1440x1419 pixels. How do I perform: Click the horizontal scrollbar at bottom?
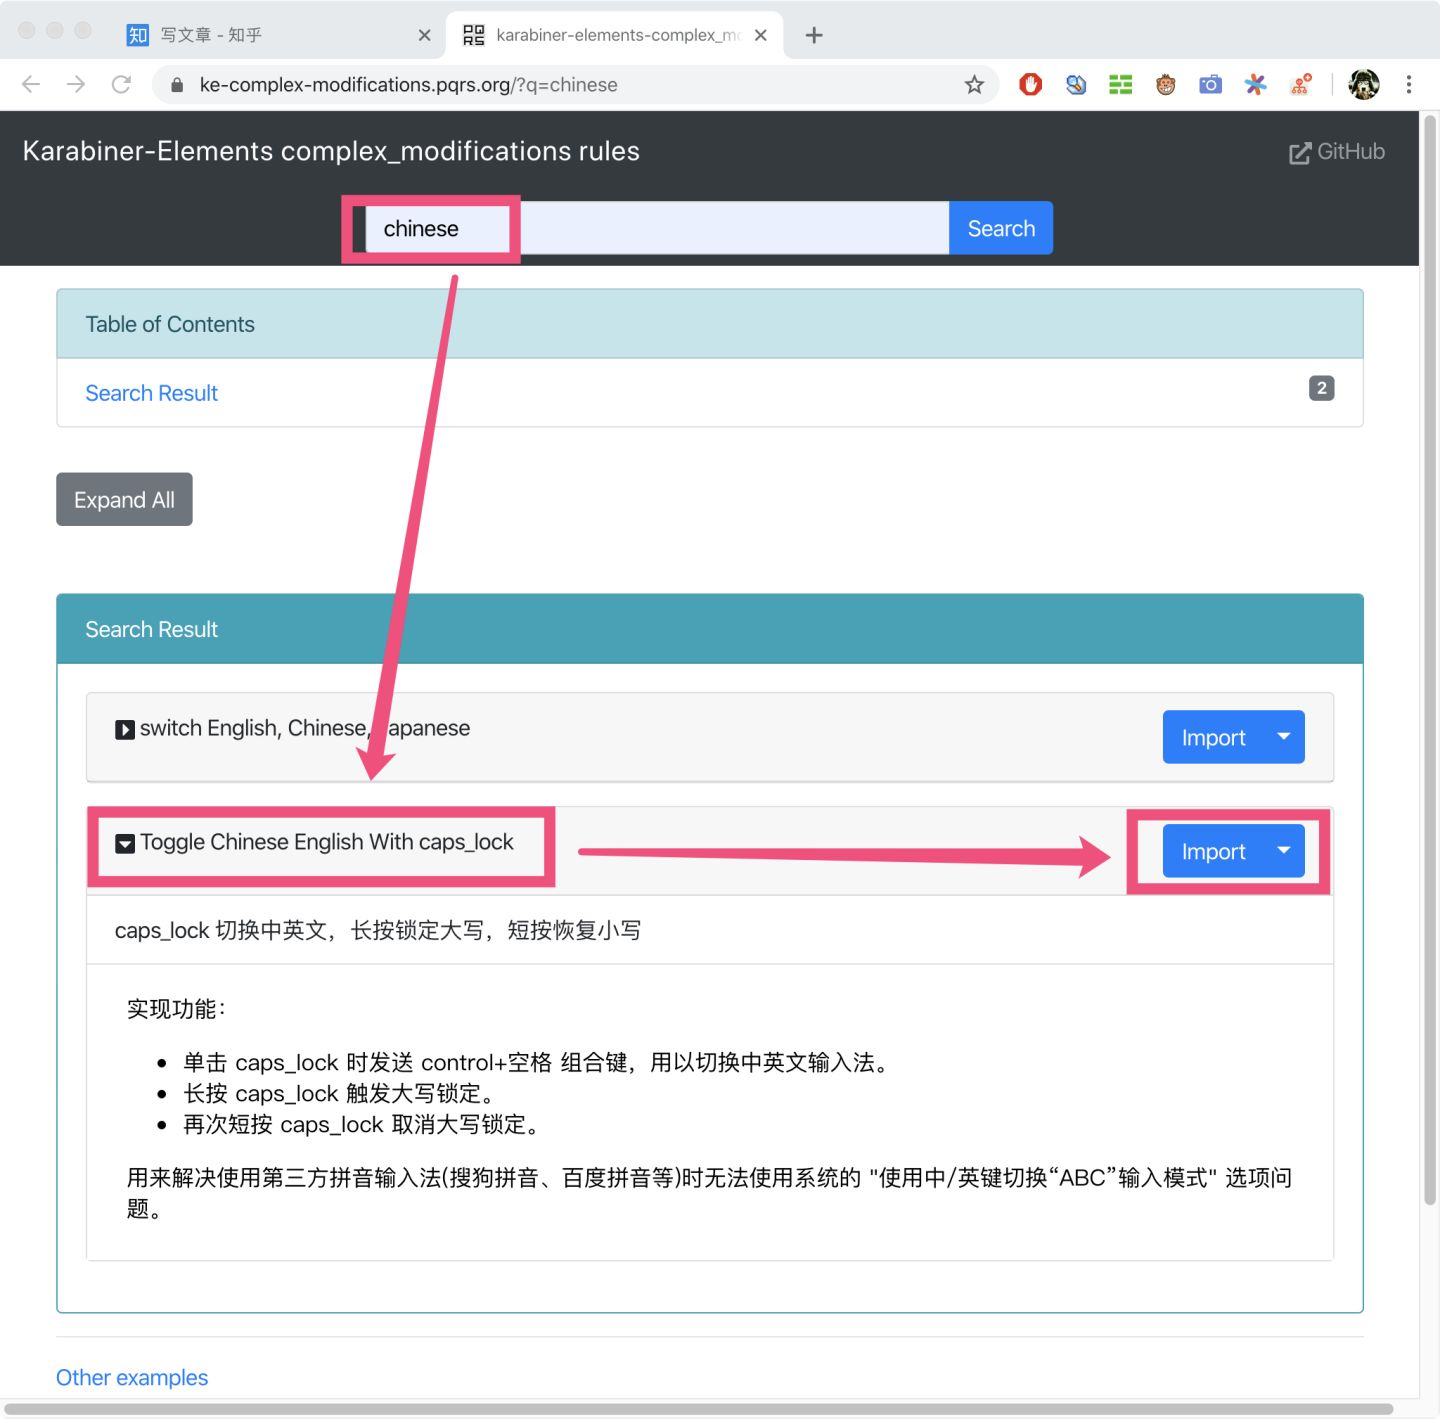coord(698,1409)
